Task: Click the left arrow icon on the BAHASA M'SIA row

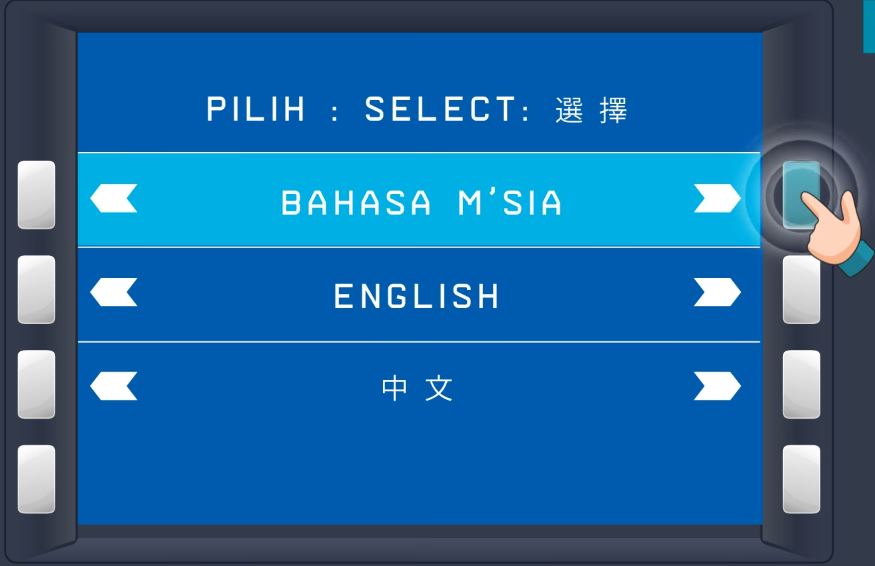Action: 114,200
